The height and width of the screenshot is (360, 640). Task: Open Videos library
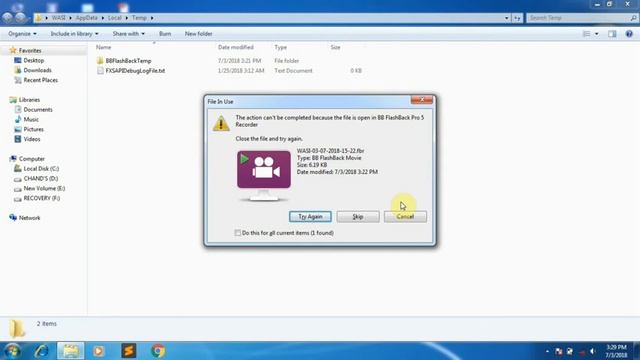pos(32,139)
